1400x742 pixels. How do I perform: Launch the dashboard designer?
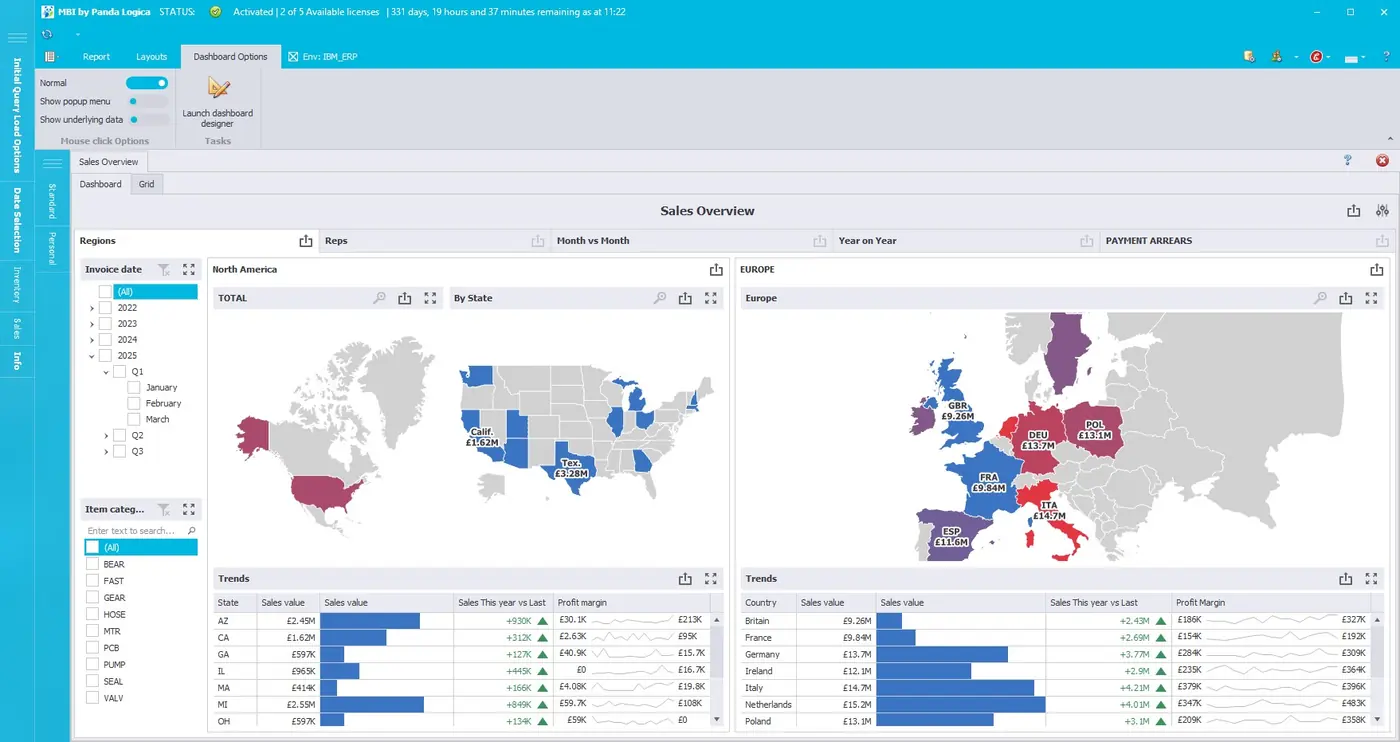[x=217, y=100]
